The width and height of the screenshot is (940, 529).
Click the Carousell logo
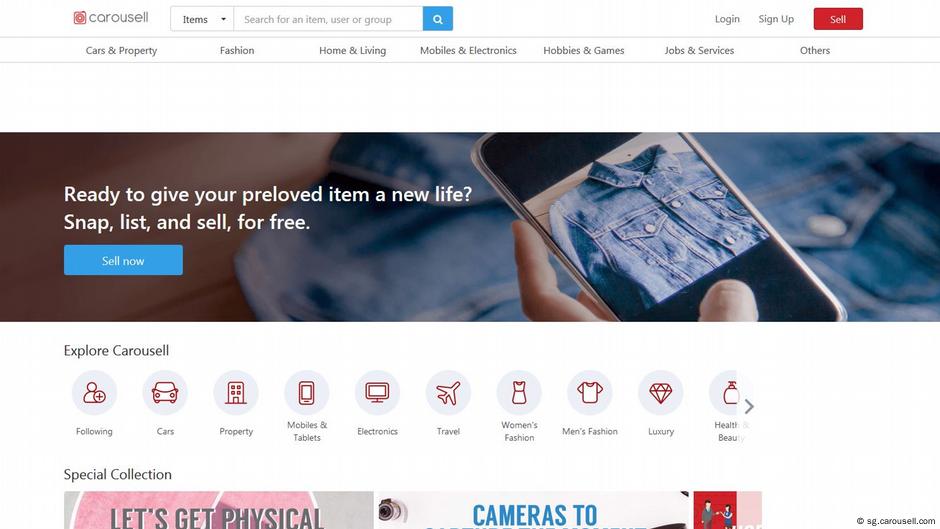(111, 18)
